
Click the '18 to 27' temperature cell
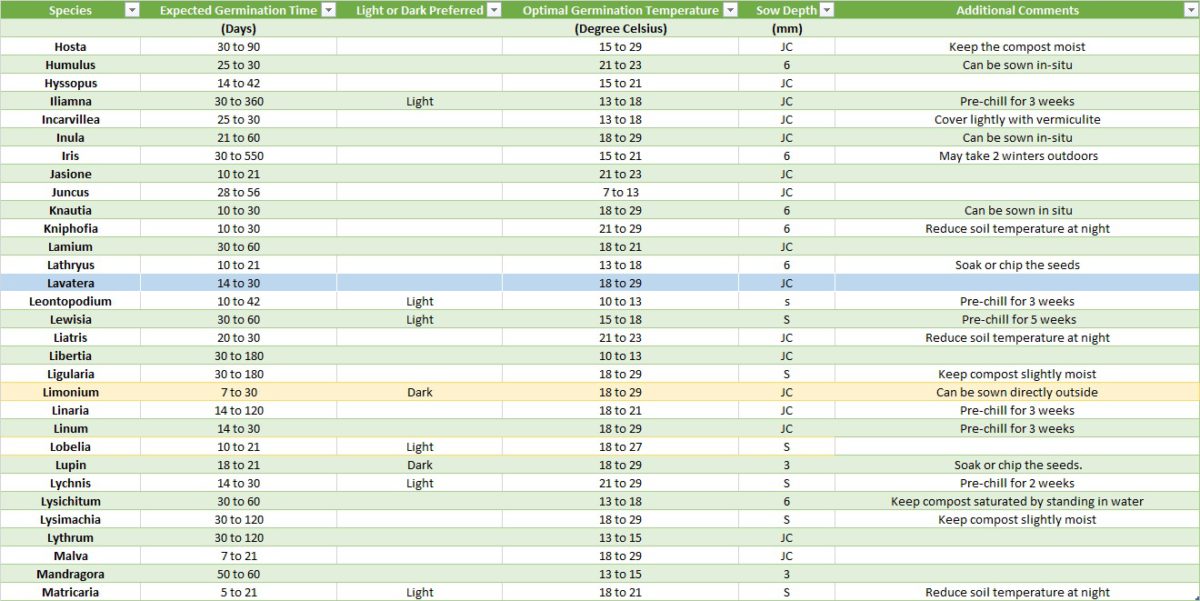620,447
